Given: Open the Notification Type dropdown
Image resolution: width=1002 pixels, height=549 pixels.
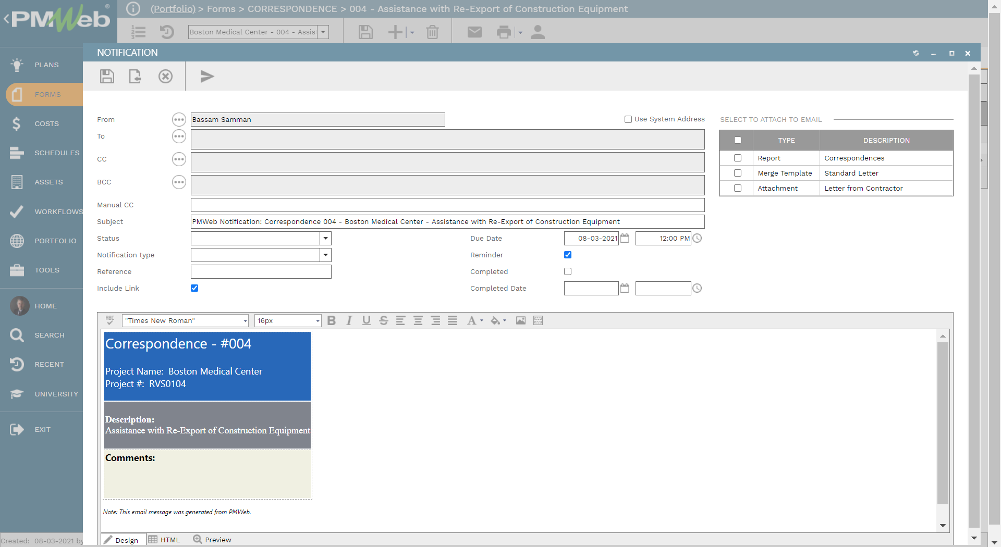Looking at the screenshot, I should (325, 255).
